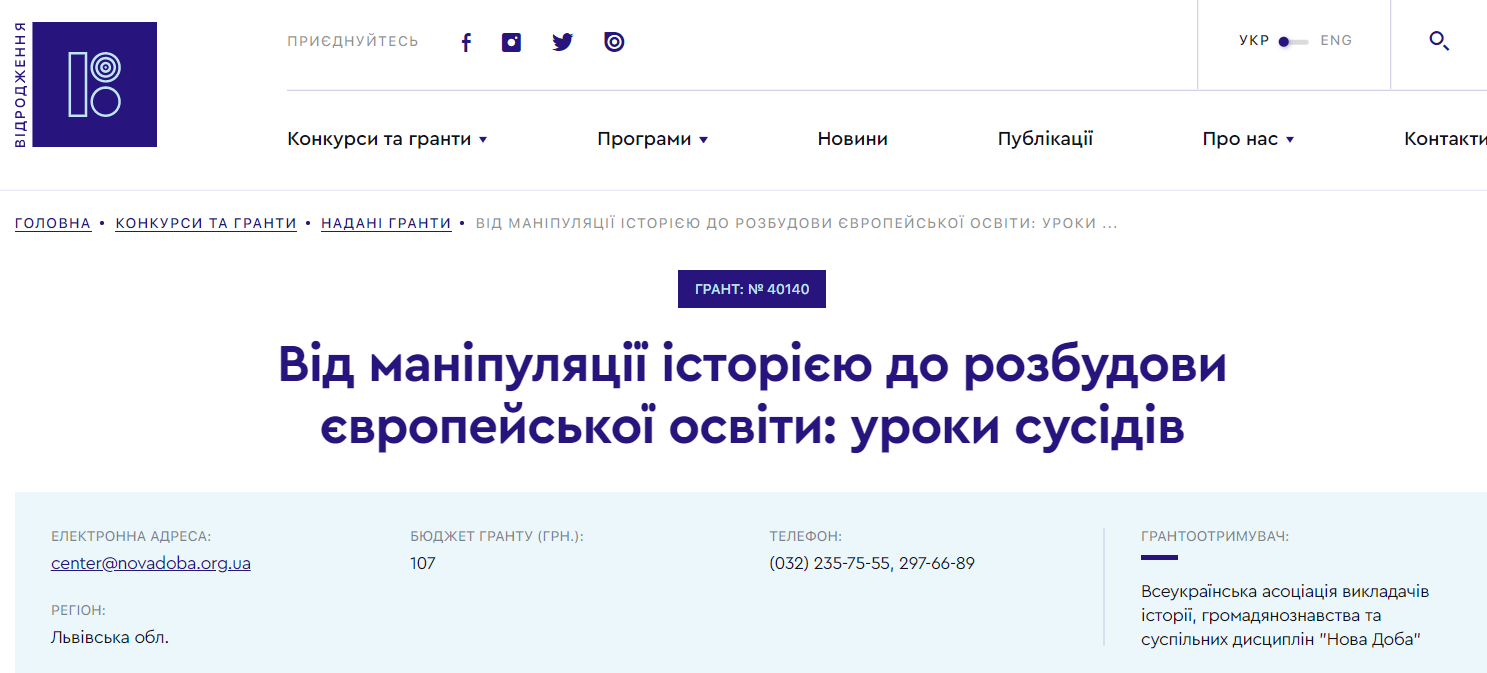
Task: Set the language switch to УКР
Action: (x=1253, y=40)
